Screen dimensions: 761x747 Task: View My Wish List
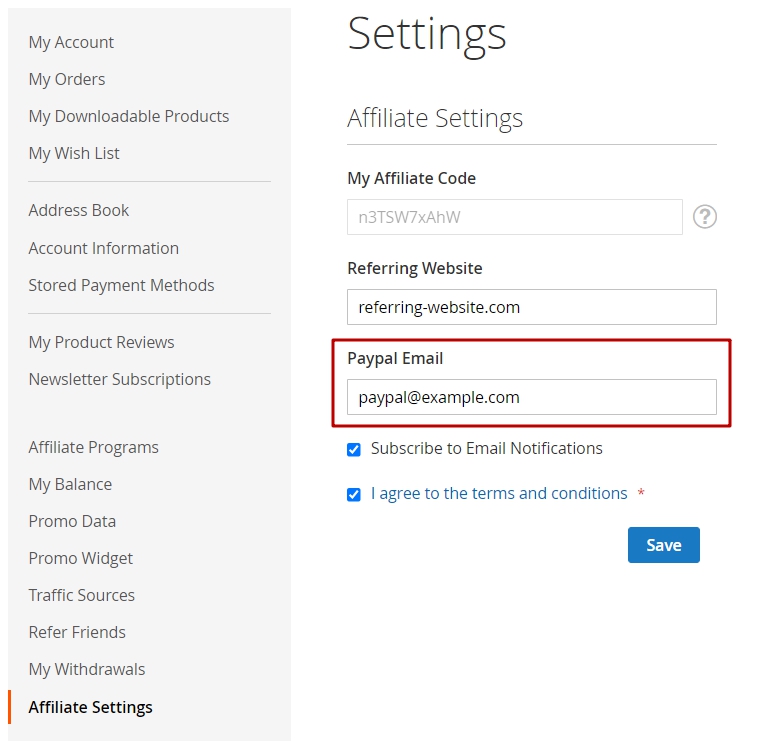pos(74,153)
